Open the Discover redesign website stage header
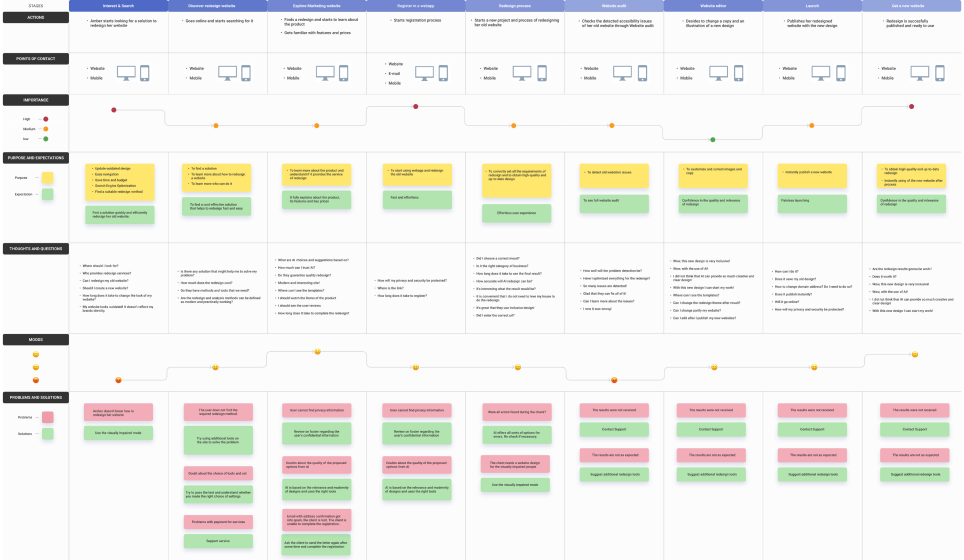This screenshot has width=964, height=560. [x=218, y=6]
